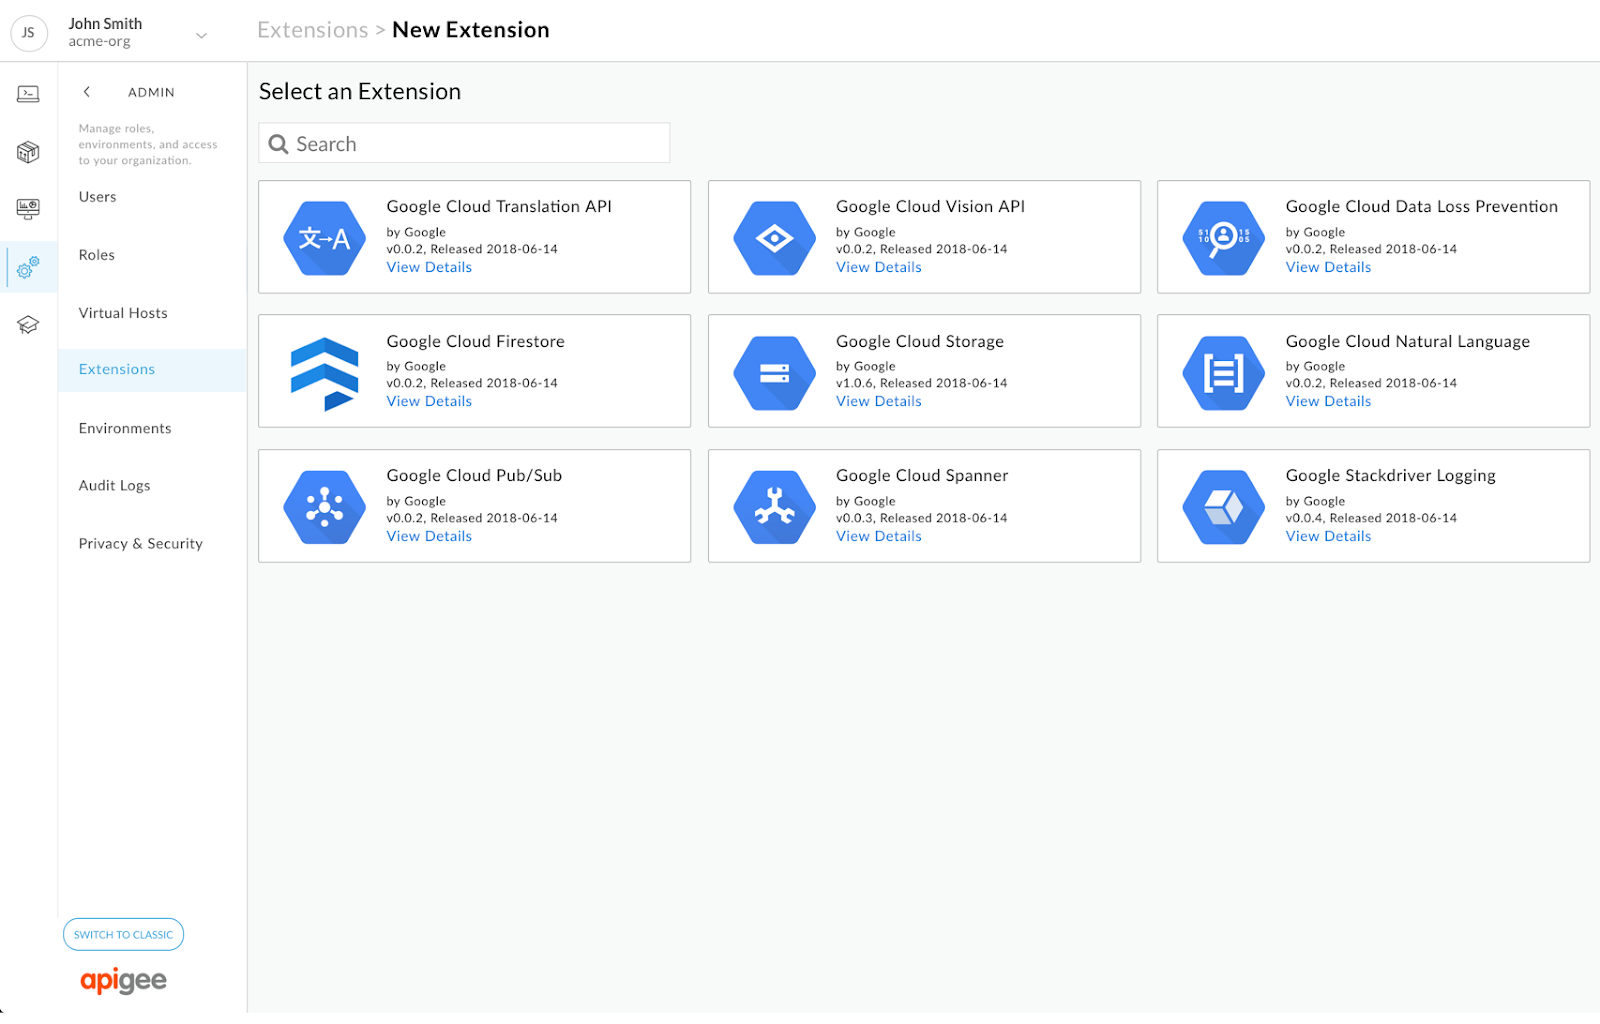
Task: Click the Google Cloud Pub/Sub icon
Action: click(x=324, y=507)
